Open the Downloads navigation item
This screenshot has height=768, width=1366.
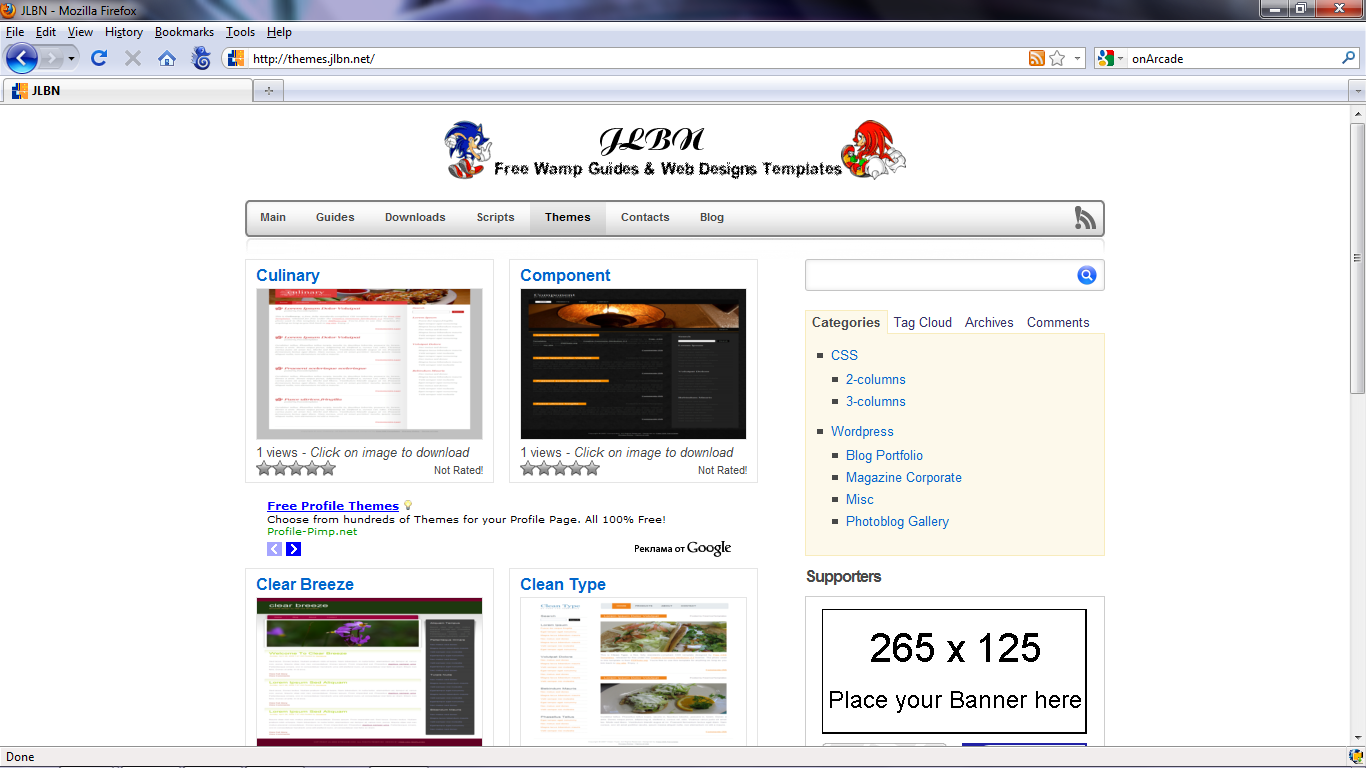click(415, 217)
